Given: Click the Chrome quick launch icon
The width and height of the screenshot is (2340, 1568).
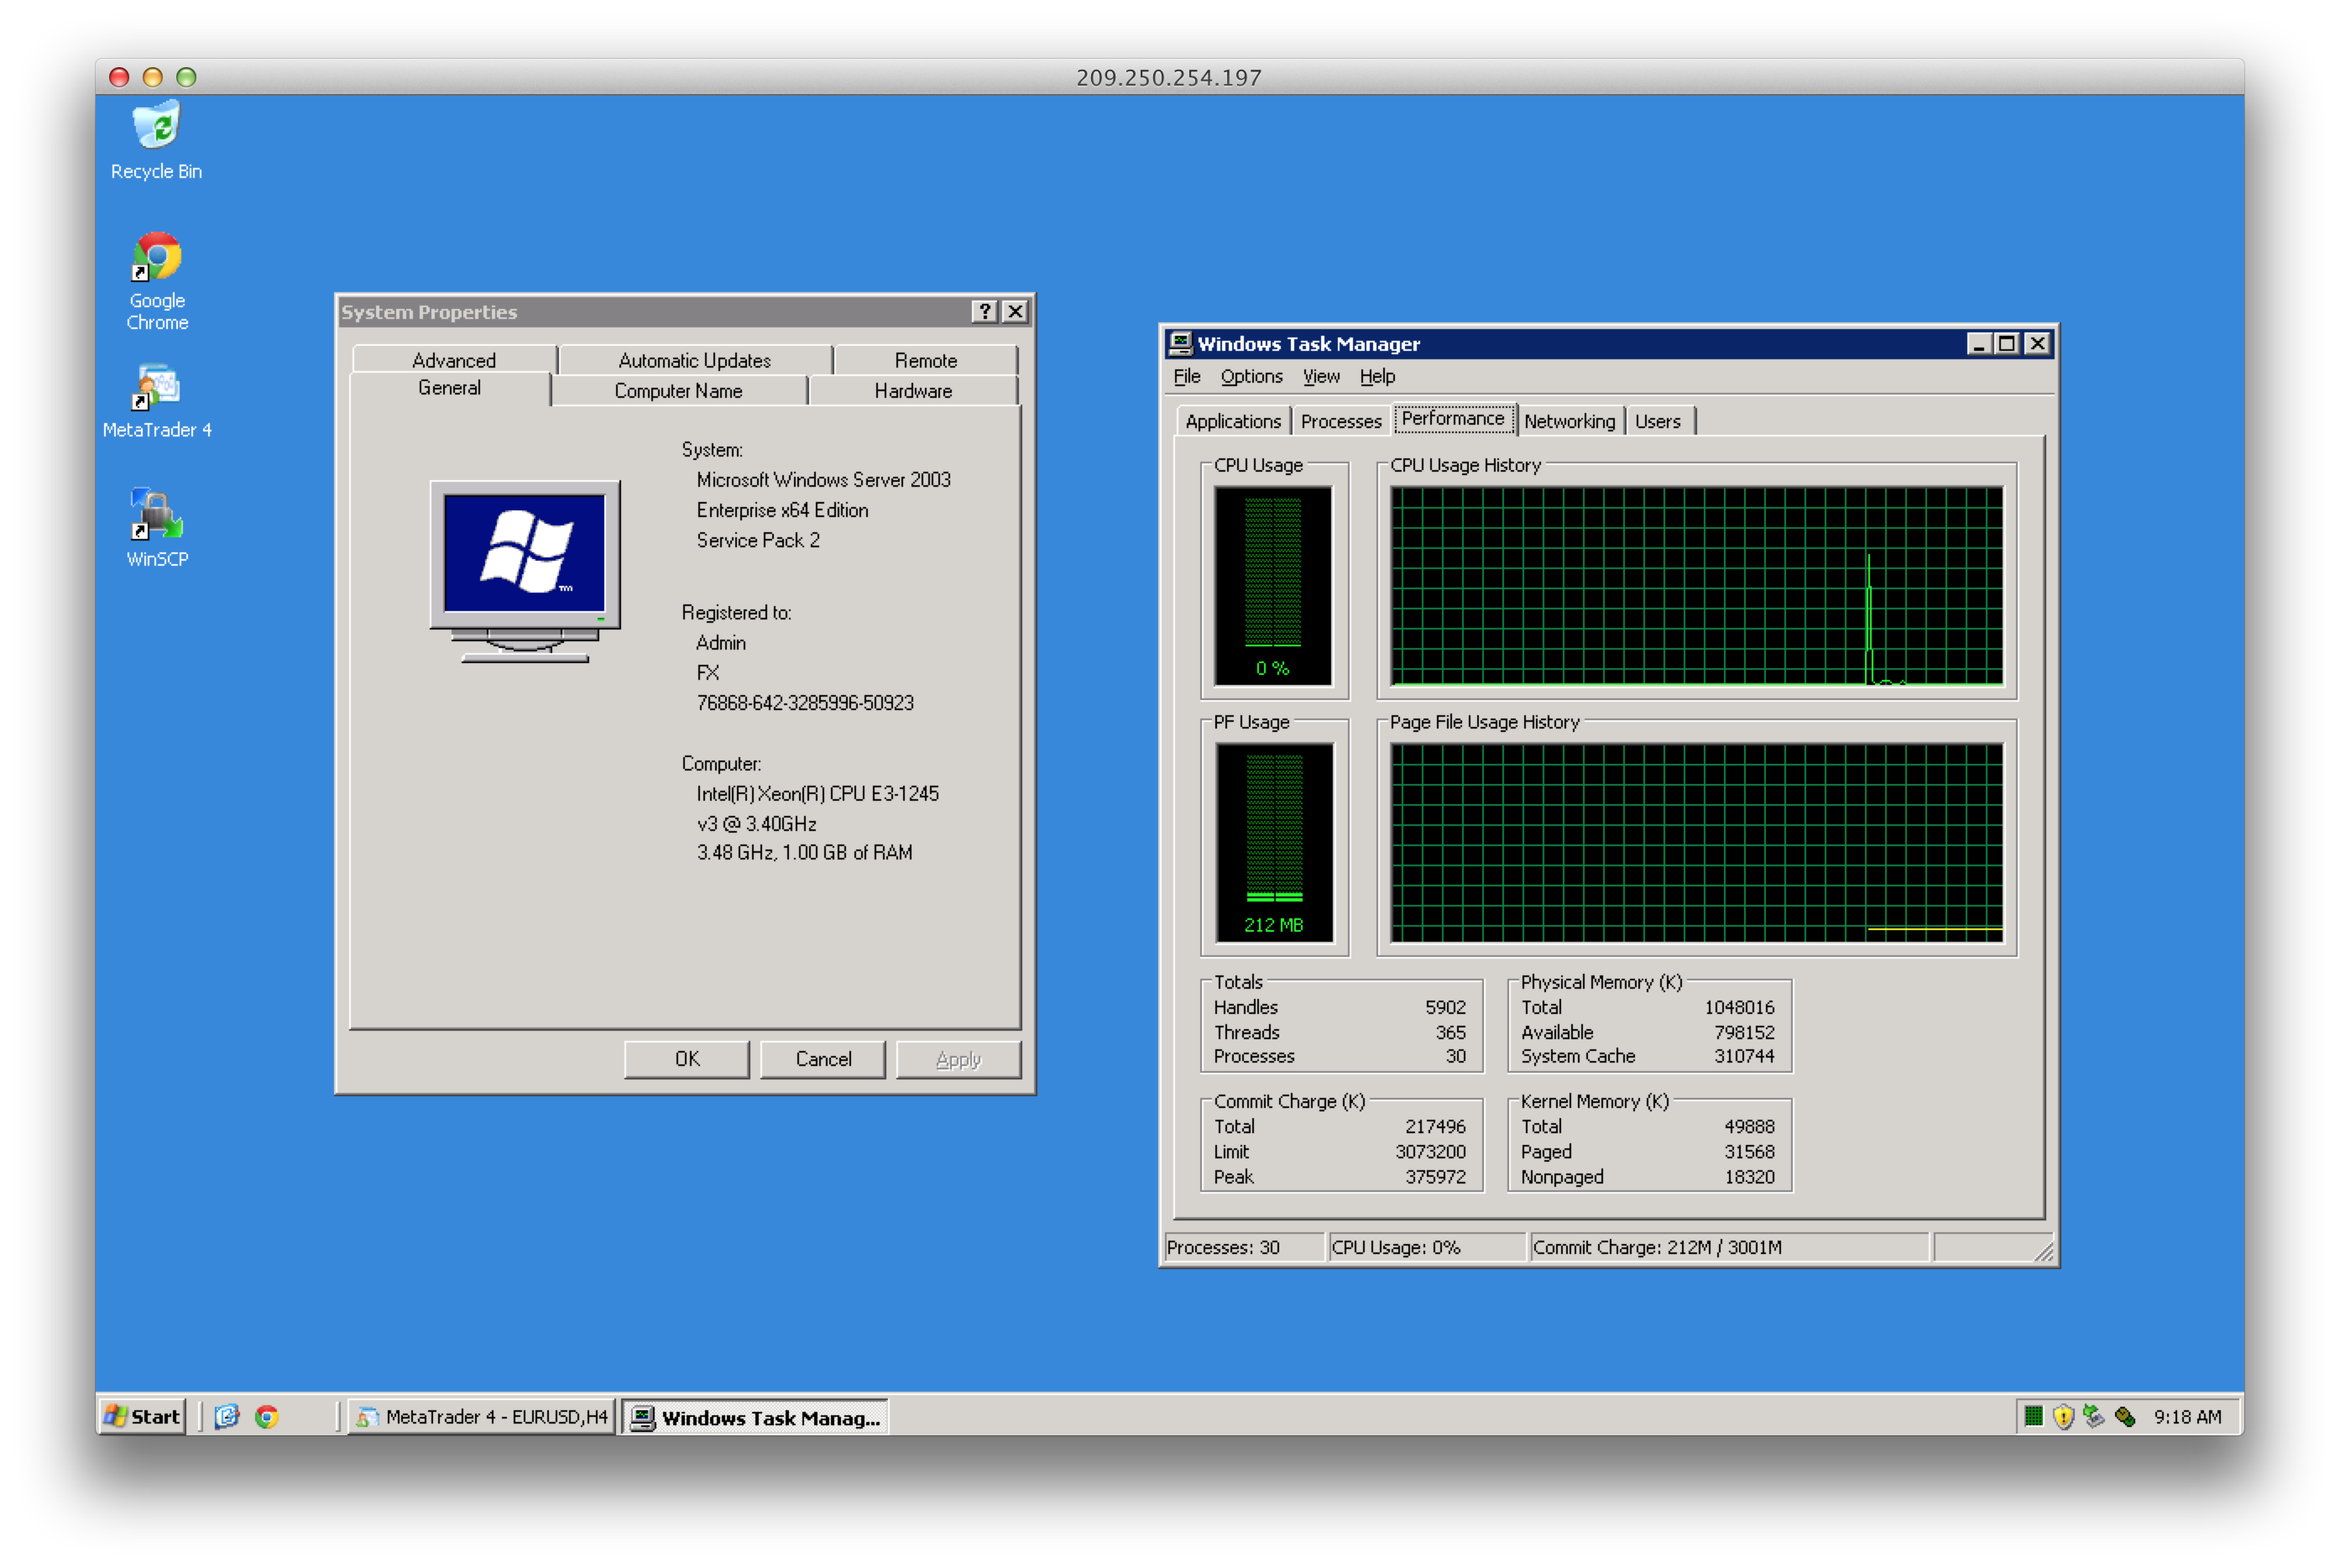Looking at the screenshot, I should 266,1416.
